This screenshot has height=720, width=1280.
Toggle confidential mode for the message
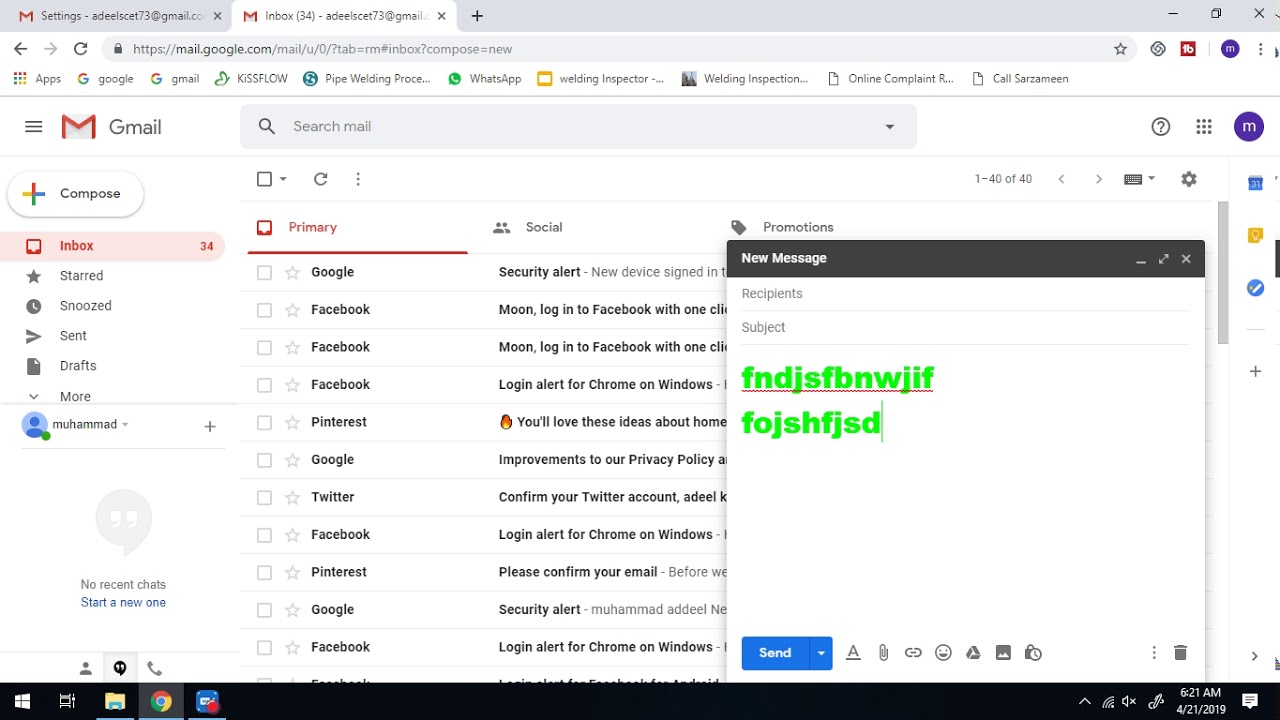[x=1033, y=653]
